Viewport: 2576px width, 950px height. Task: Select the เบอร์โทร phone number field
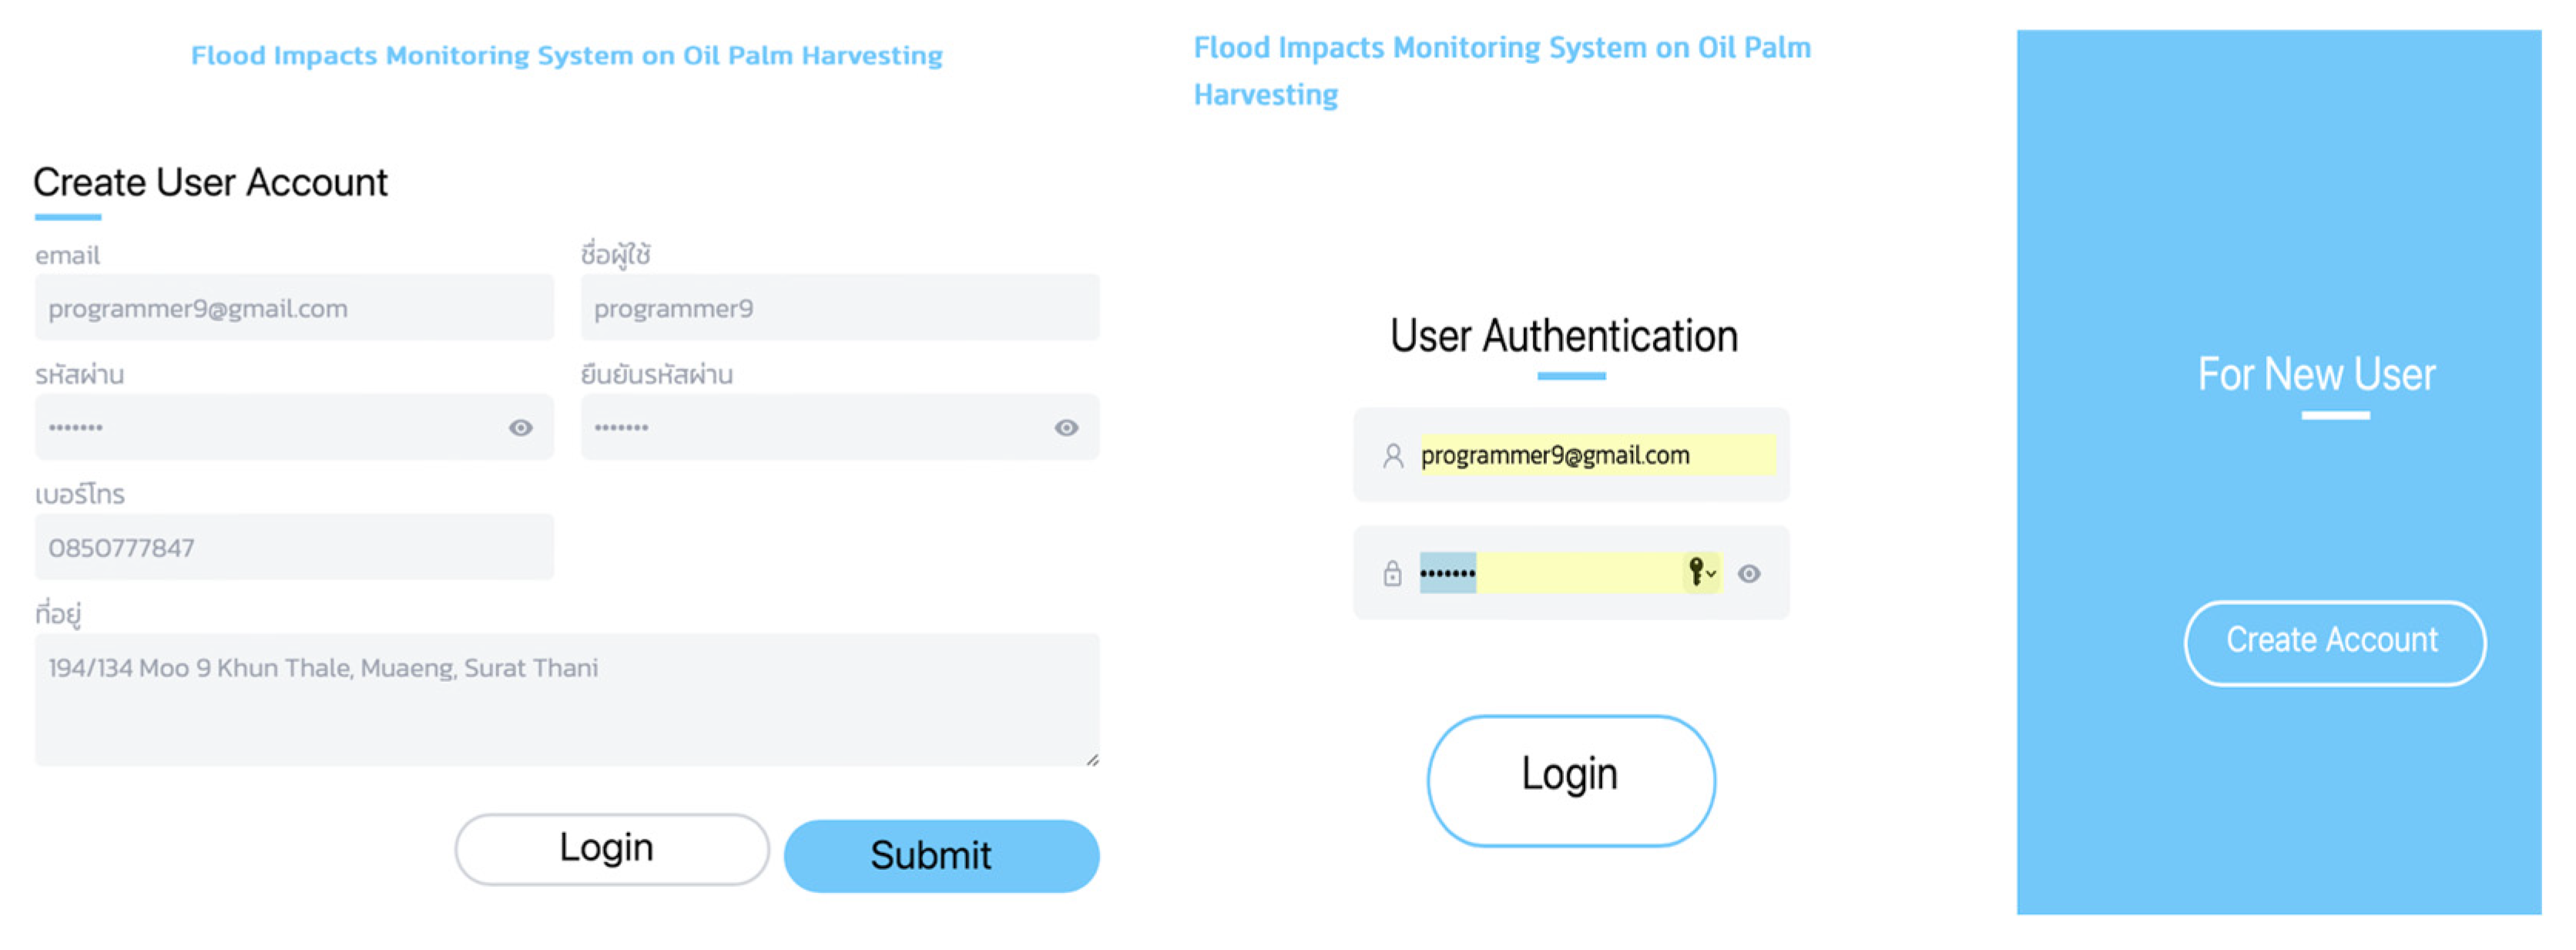(x=293, y=547)
